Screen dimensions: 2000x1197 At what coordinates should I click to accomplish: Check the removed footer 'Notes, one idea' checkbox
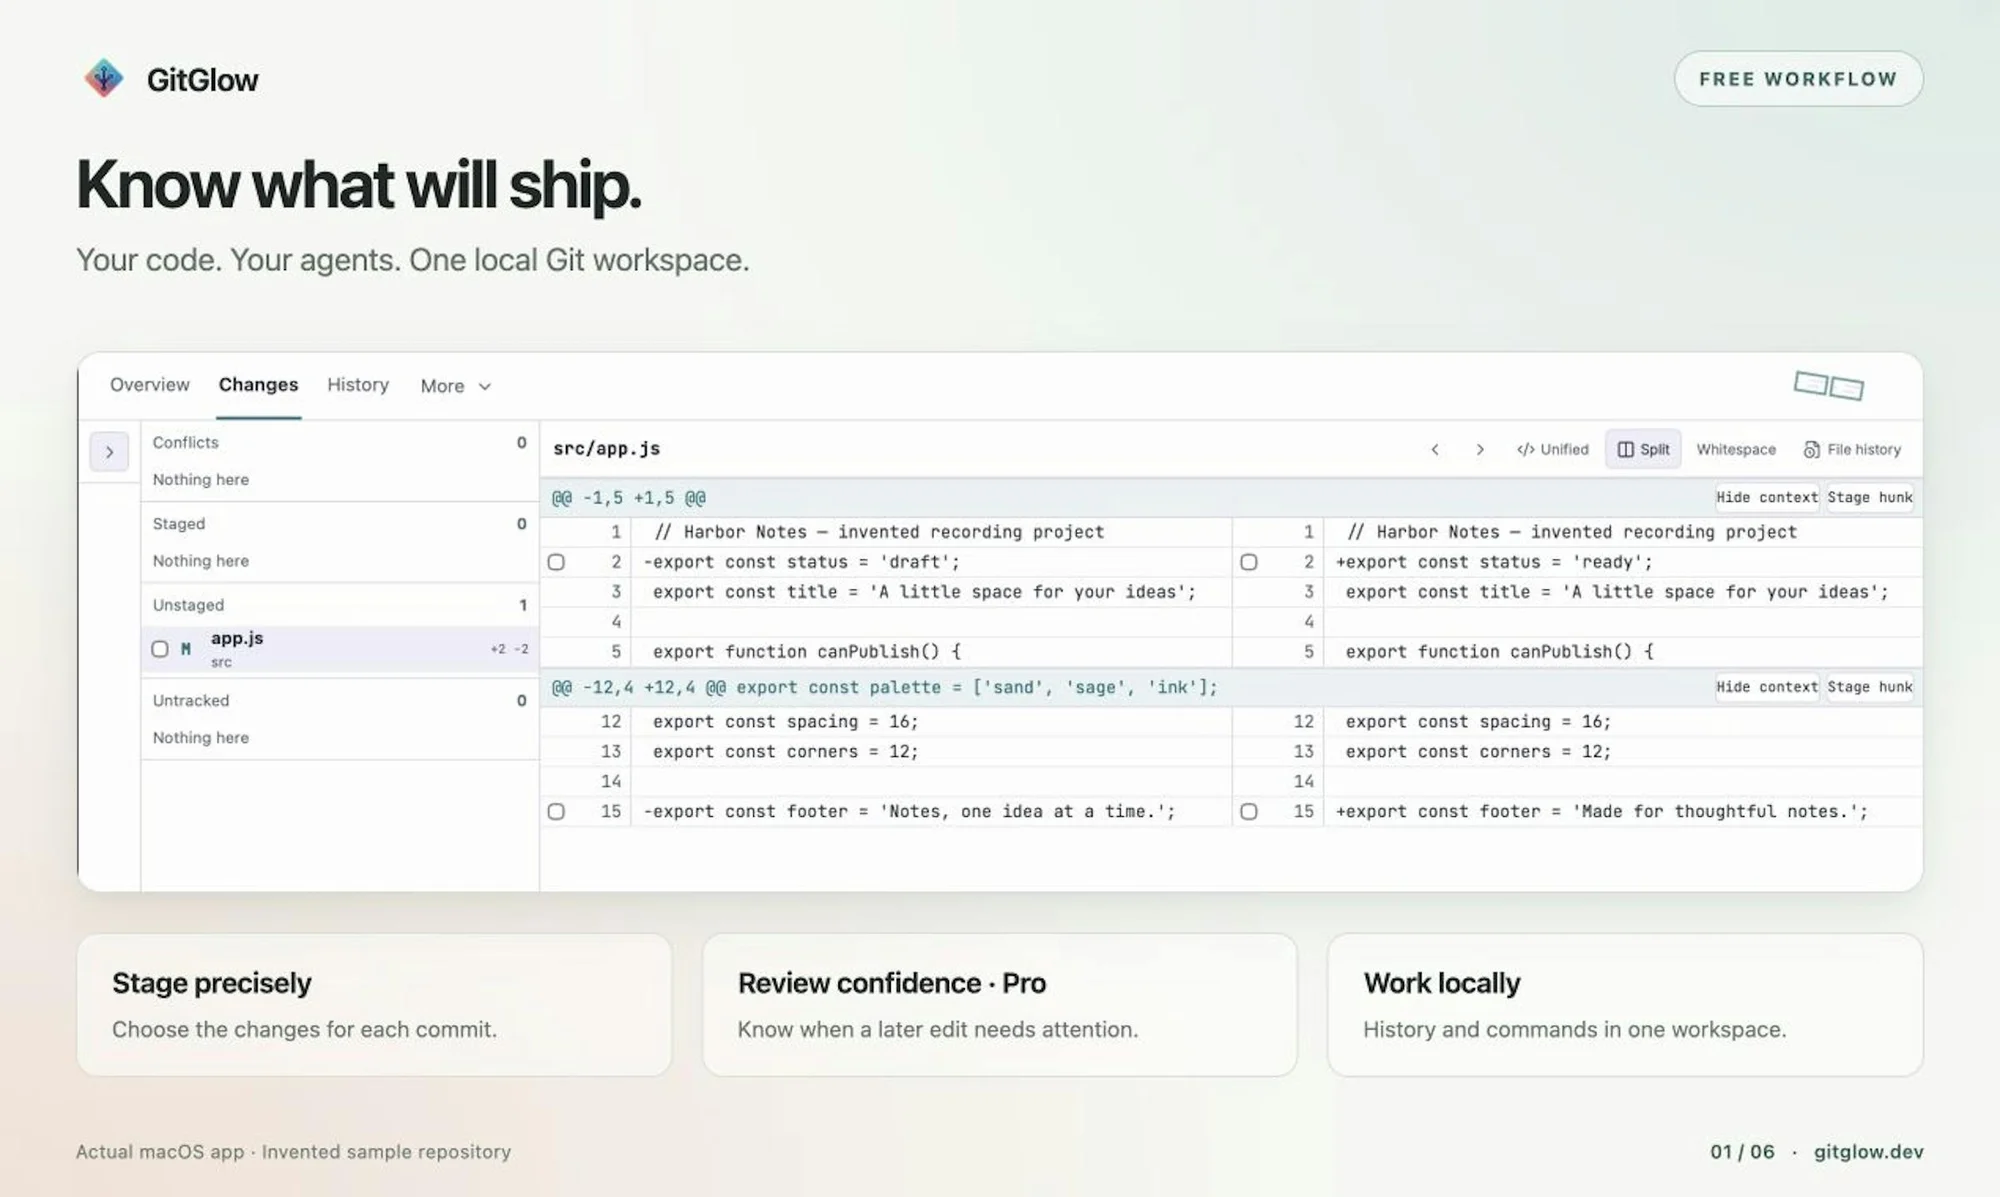click(556, 812)
